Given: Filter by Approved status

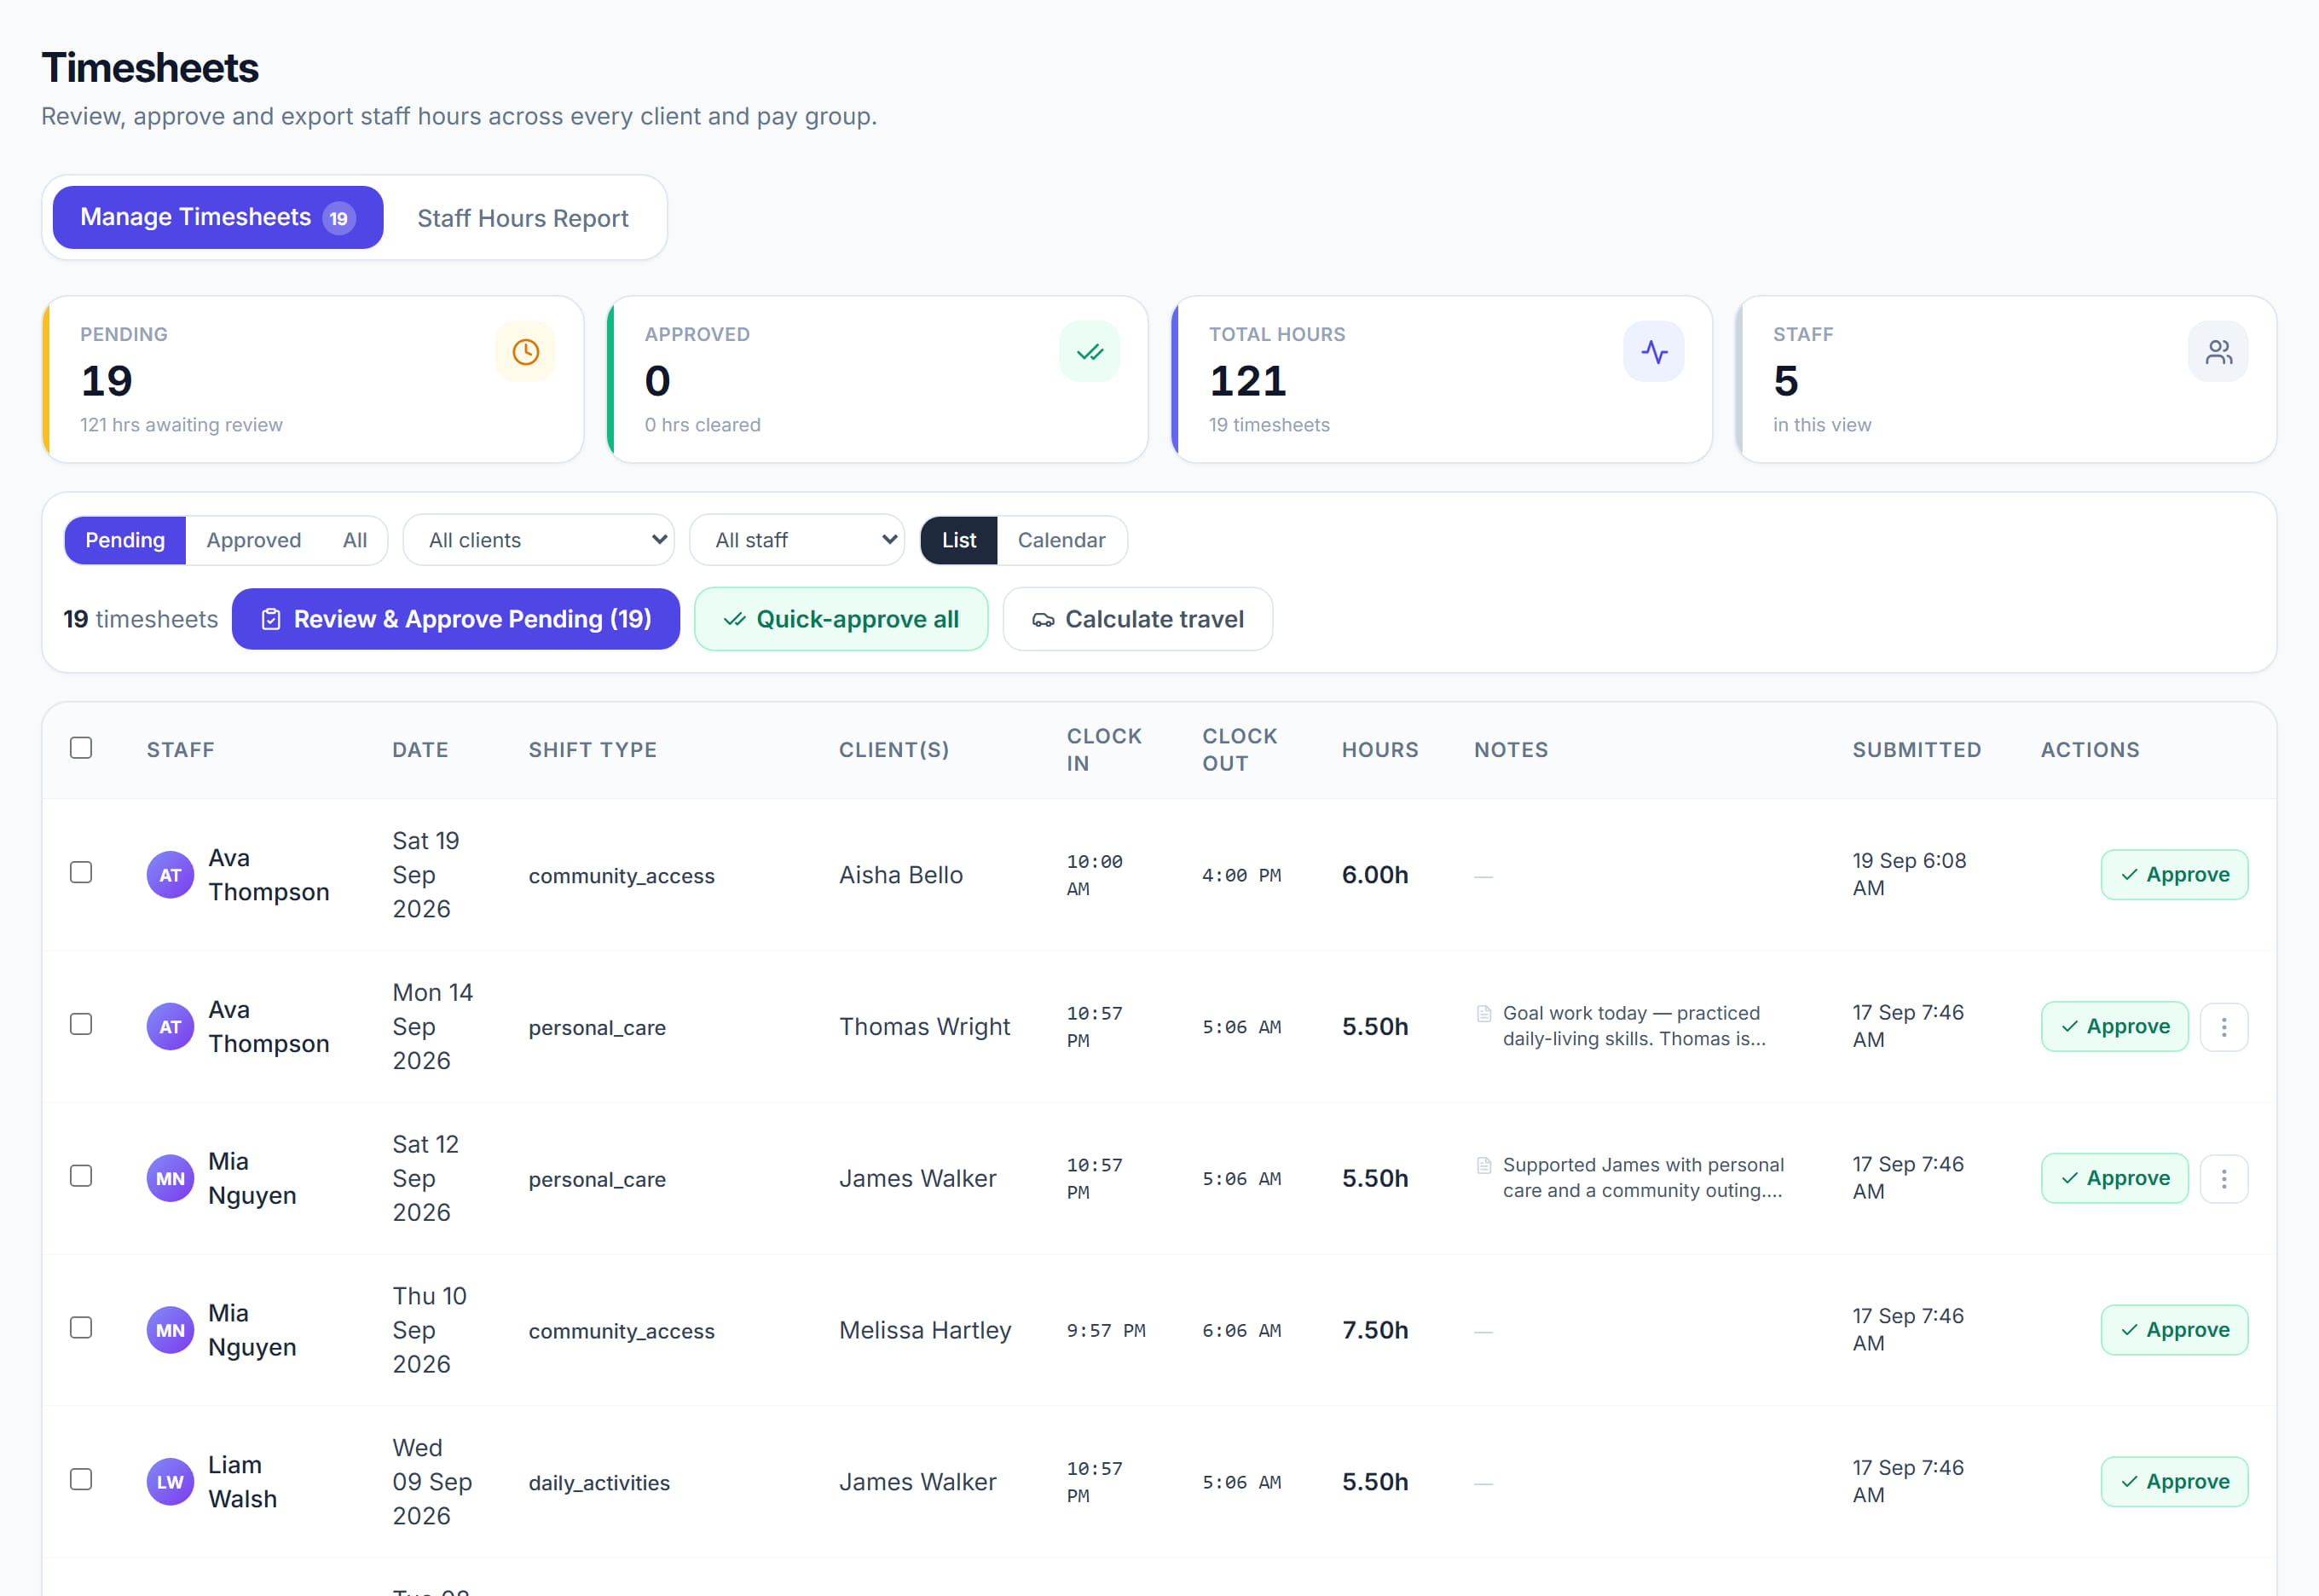Looking at the screenshot, I should coord(254,540).
